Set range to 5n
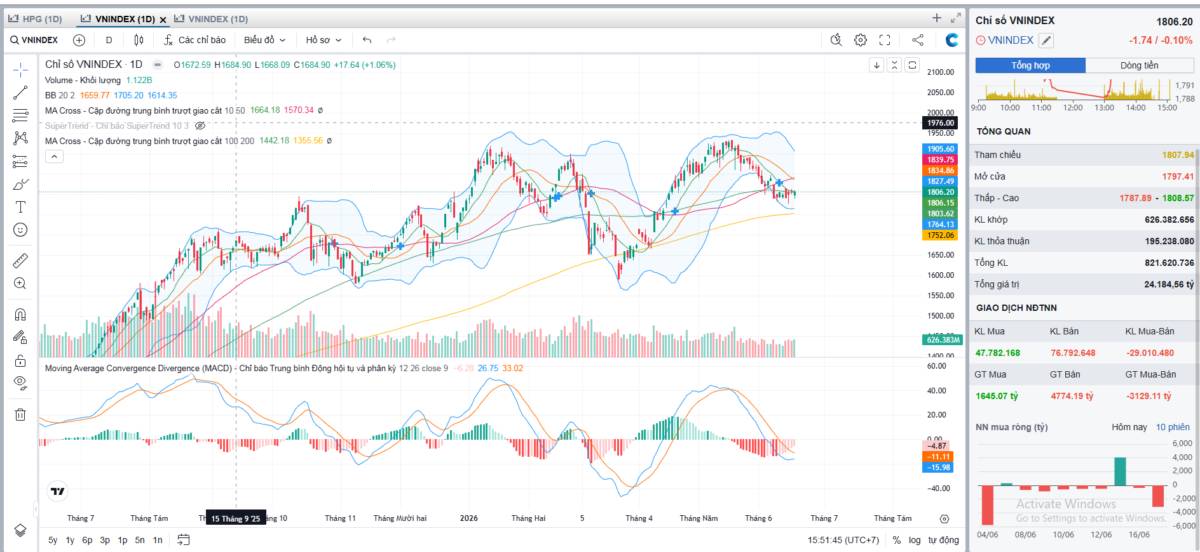Image resolution: width=1200 pixels, height=552 pixels. tap(140, 540)
